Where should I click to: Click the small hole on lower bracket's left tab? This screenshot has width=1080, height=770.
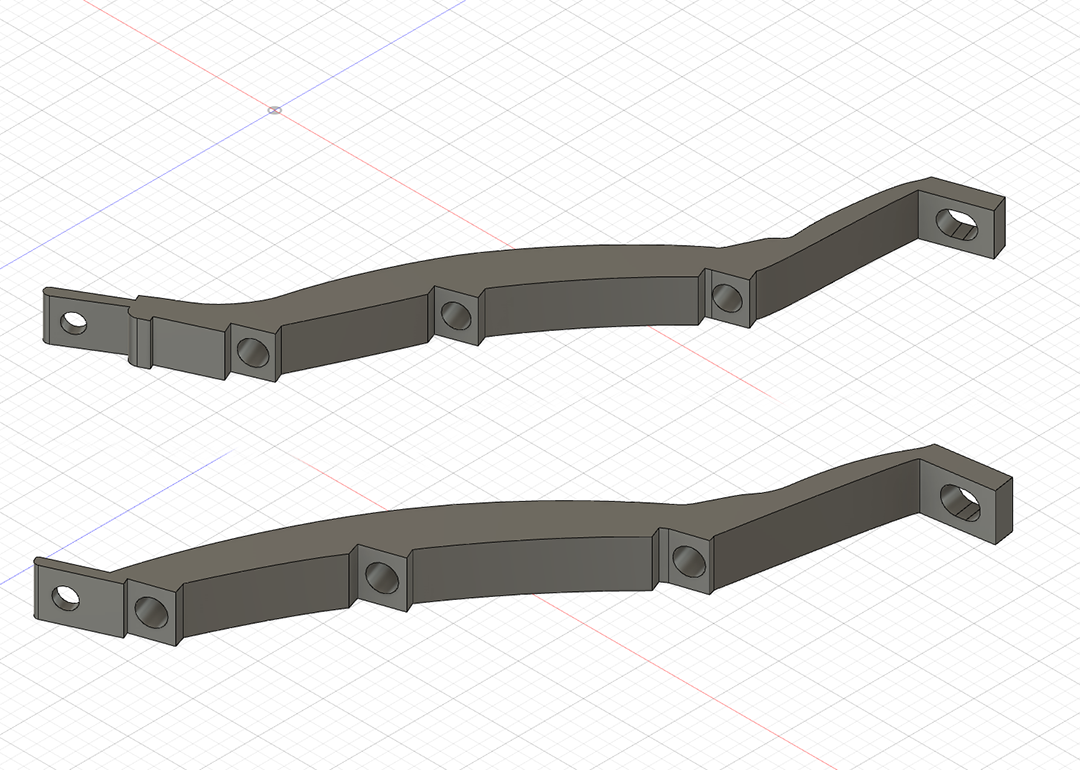point(65,598)
